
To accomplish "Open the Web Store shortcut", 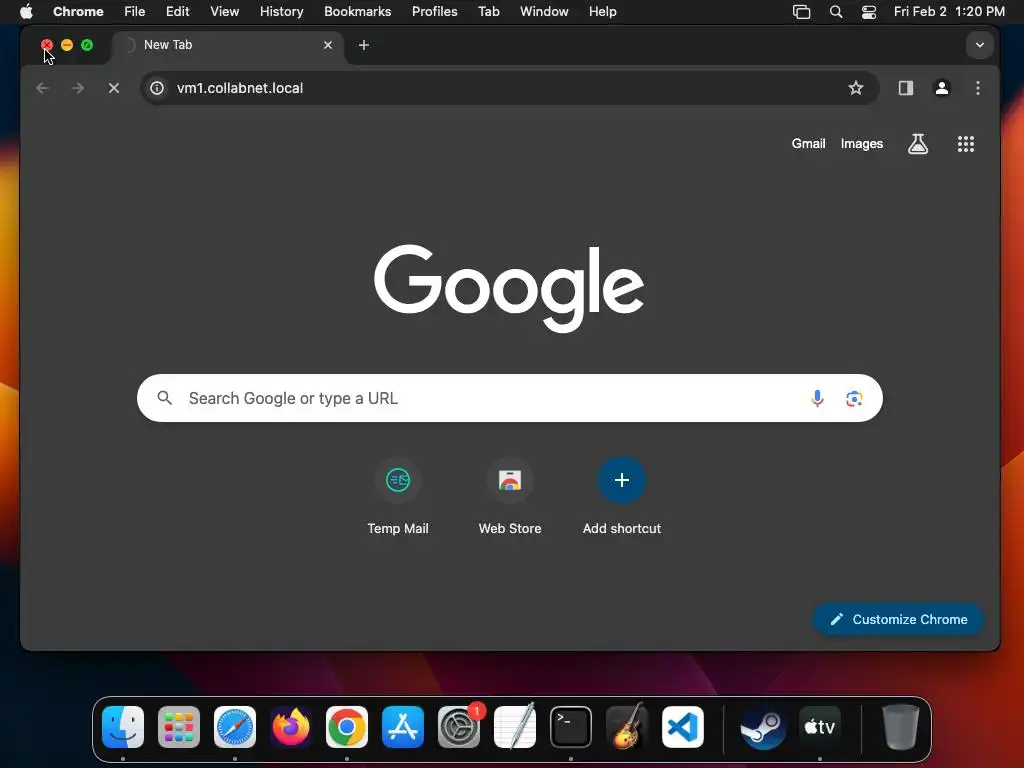I will pyautogui.click(x=510, y=497).
